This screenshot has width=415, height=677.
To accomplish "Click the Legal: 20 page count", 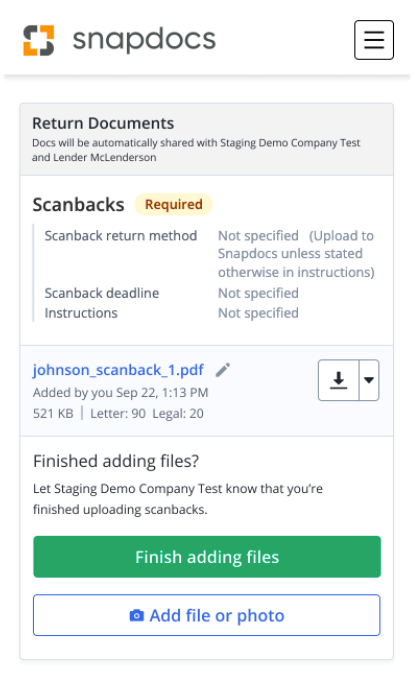I will coord(178,413).
